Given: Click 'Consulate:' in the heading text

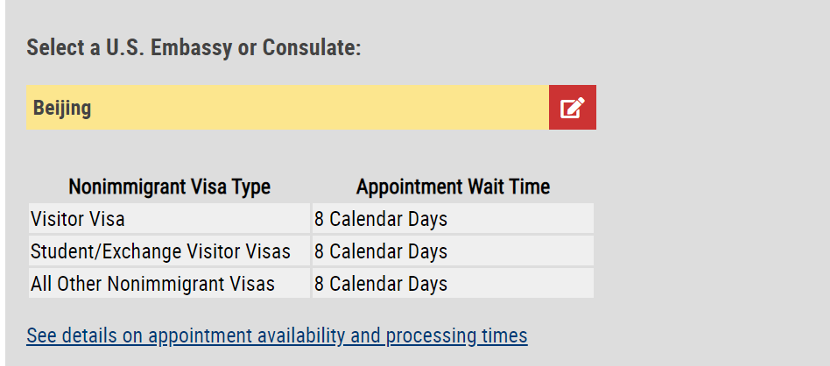Looking at the screenshot, I should [x=312, y=48].
